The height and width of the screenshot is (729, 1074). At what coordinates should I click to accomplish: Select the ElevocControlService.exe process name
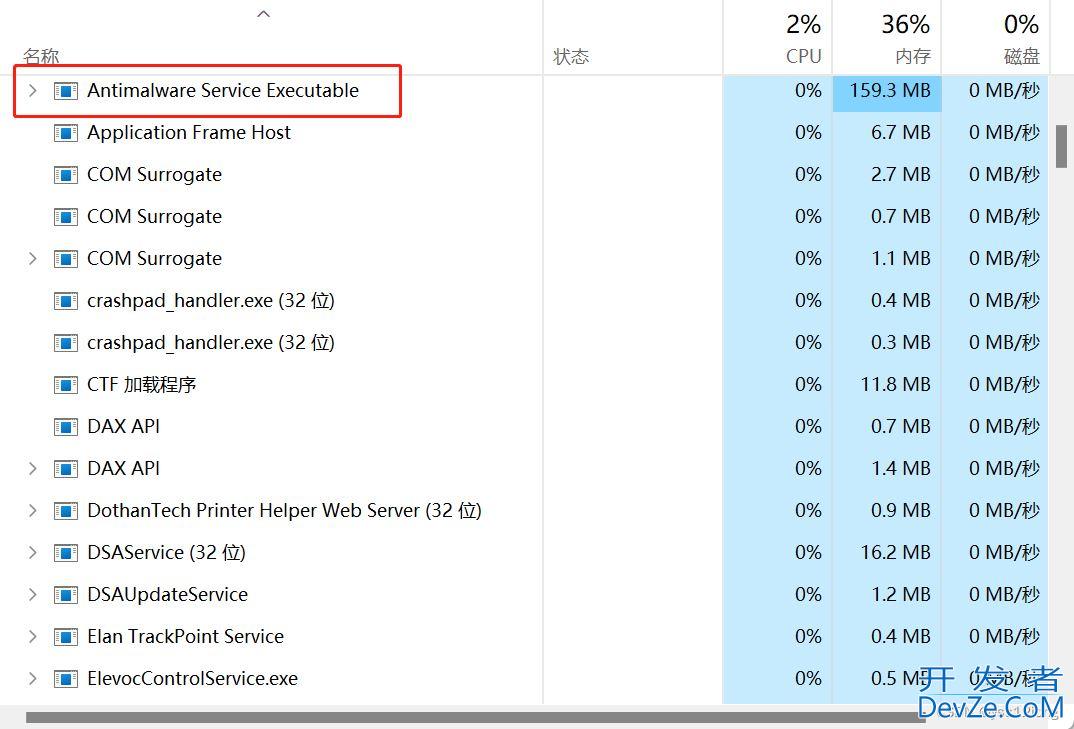tap(192, 678)
